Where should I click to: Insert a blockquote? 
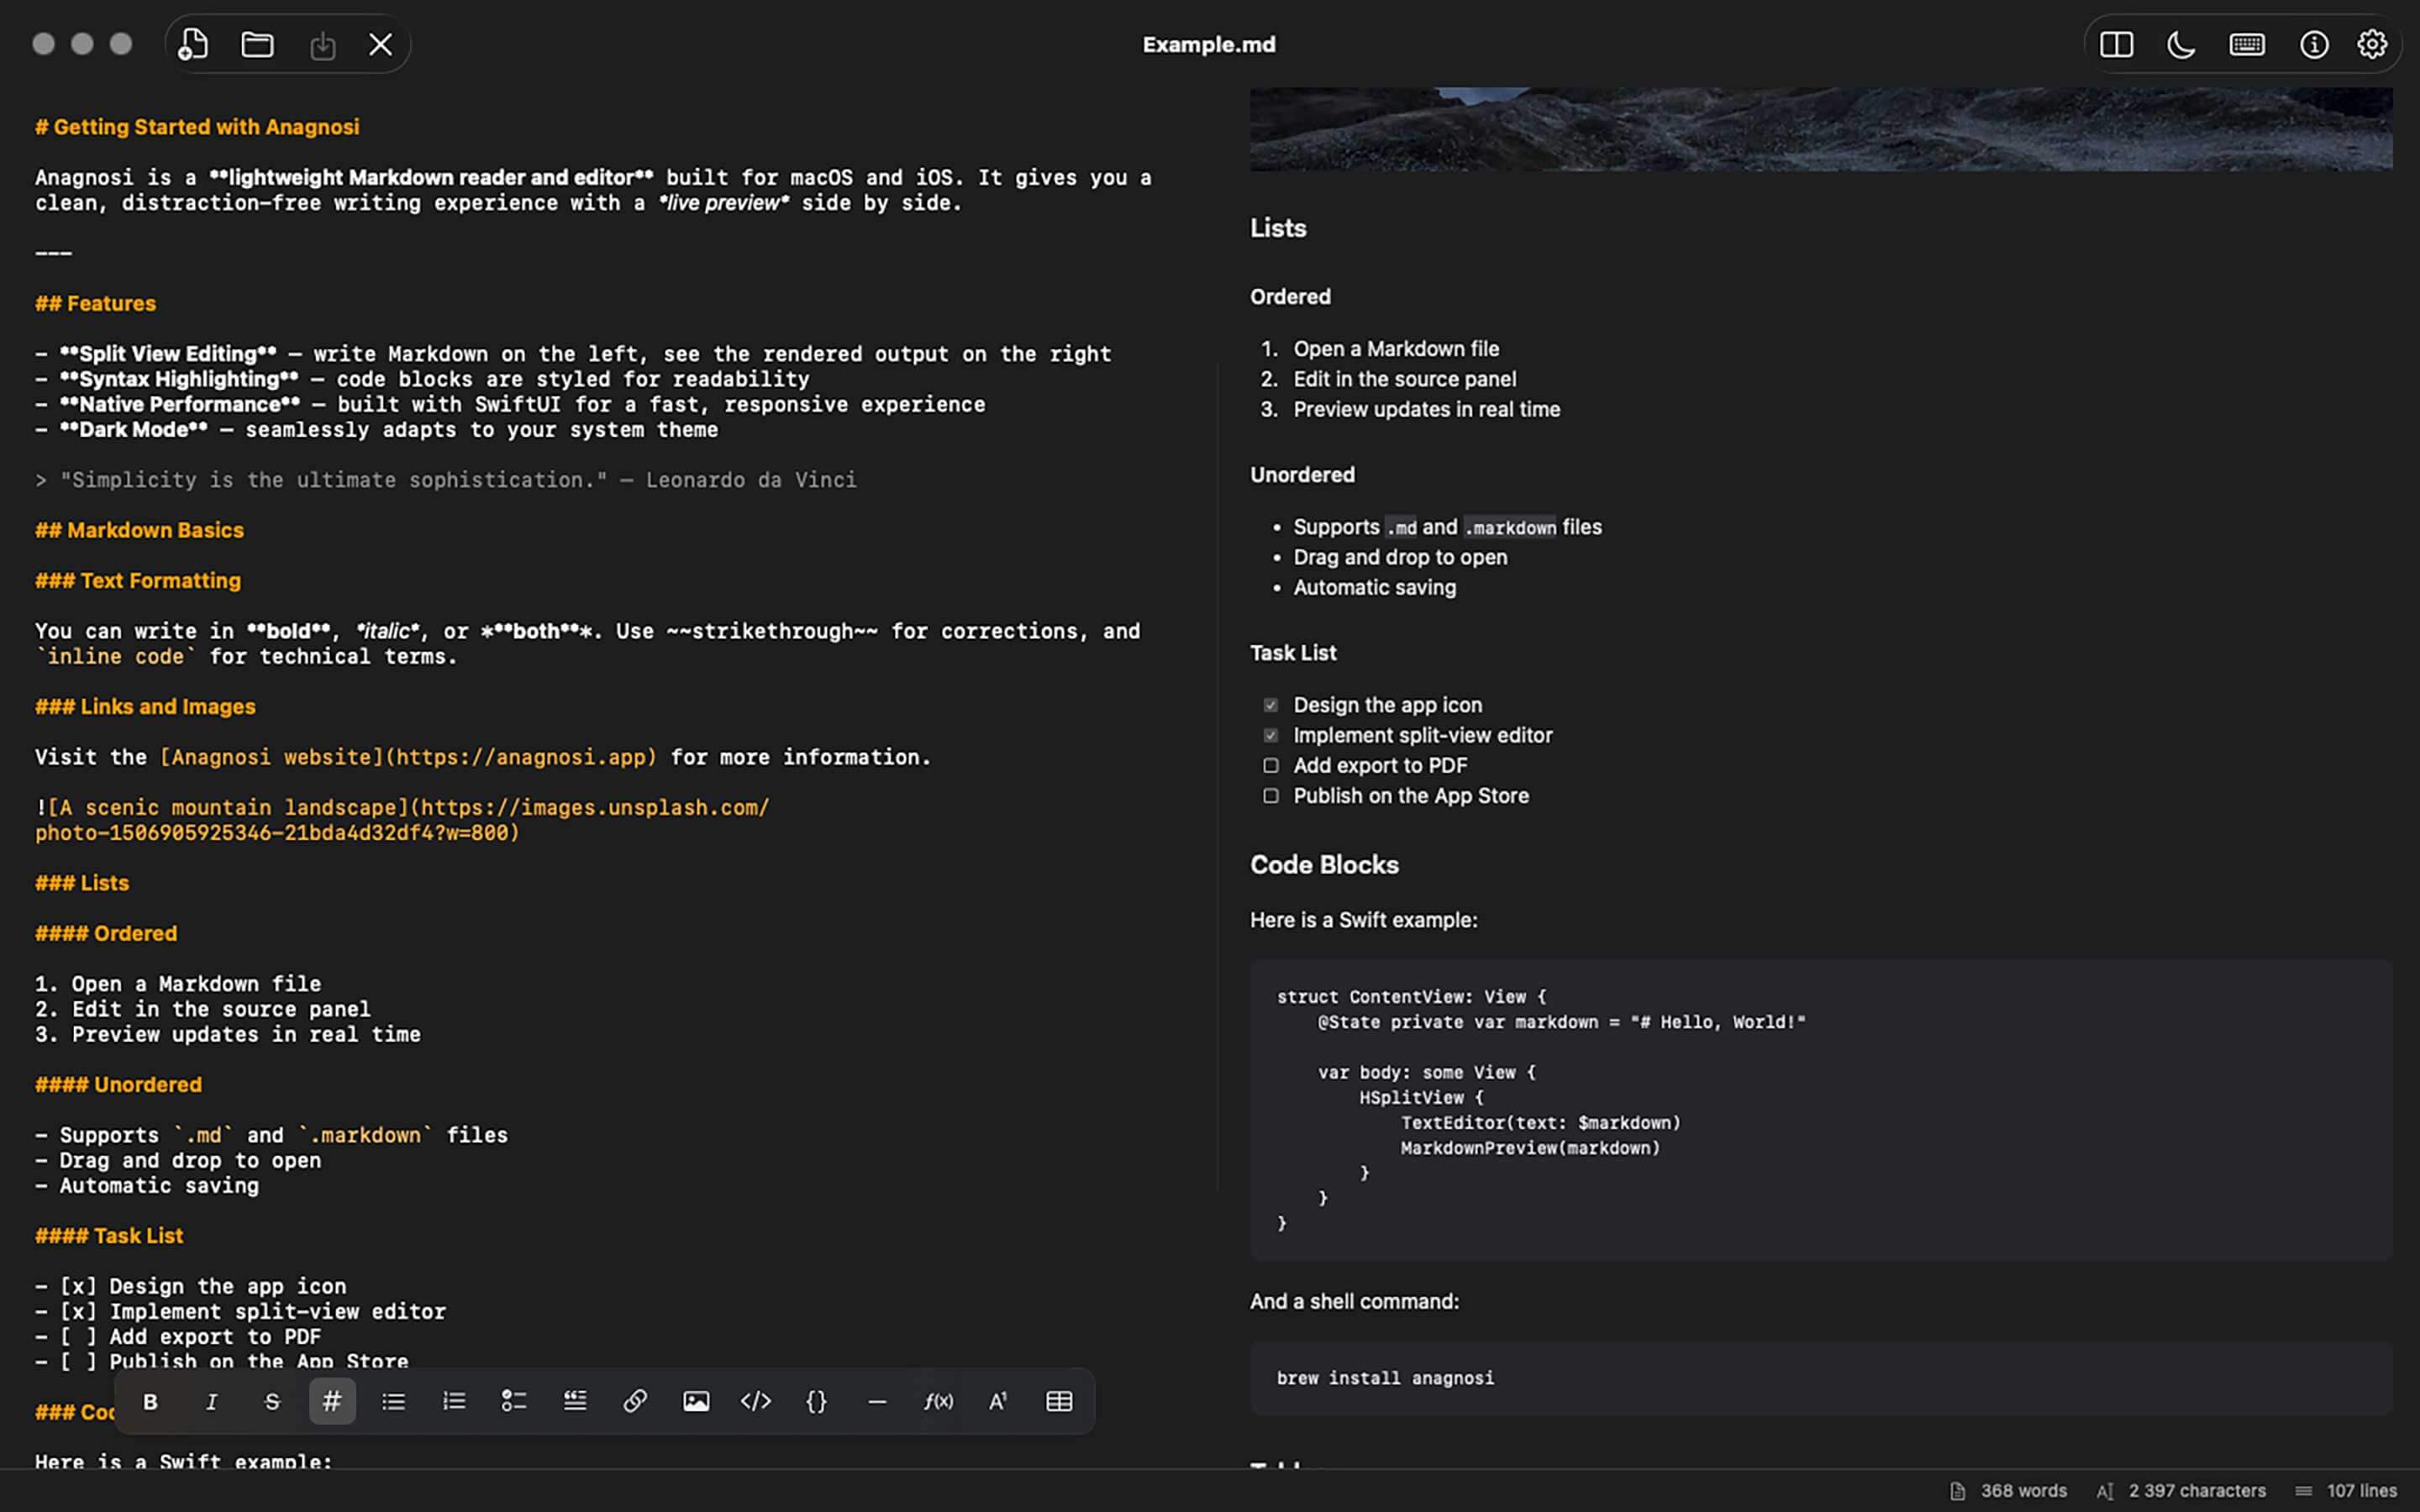pyautogui.click(x=575, y=1401)
